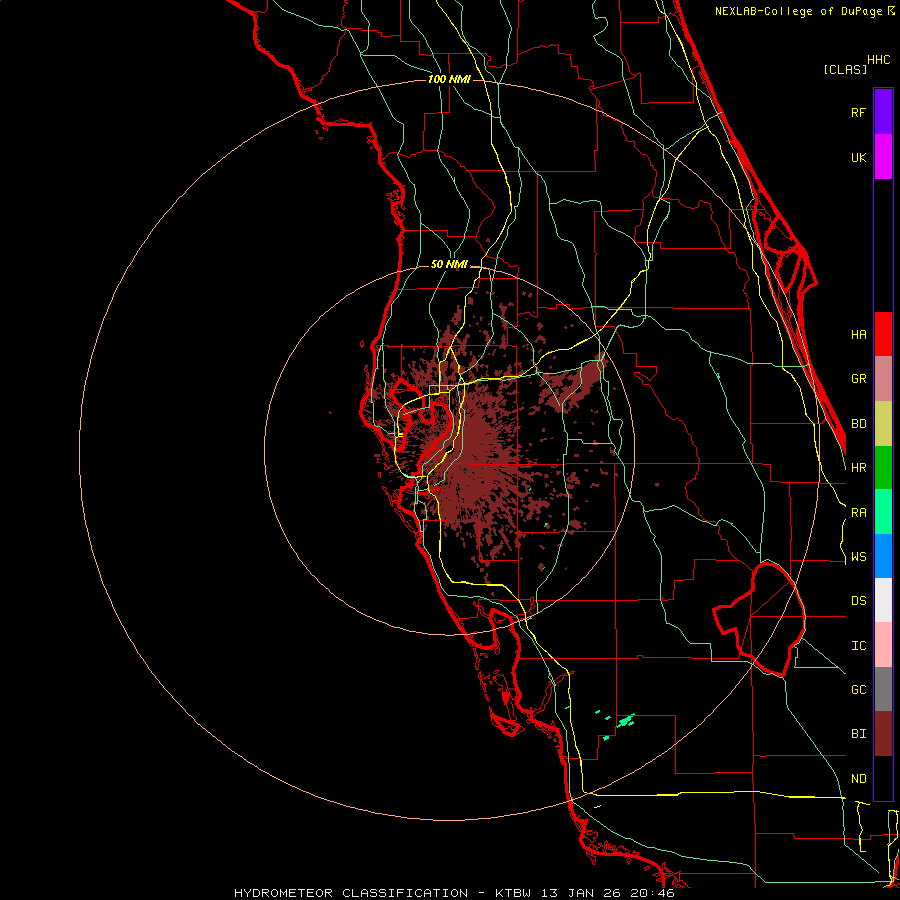This screenshot has height=900, width=900.
Task: Select the gray GC legend swatch
Action: (x=883, y=689)
